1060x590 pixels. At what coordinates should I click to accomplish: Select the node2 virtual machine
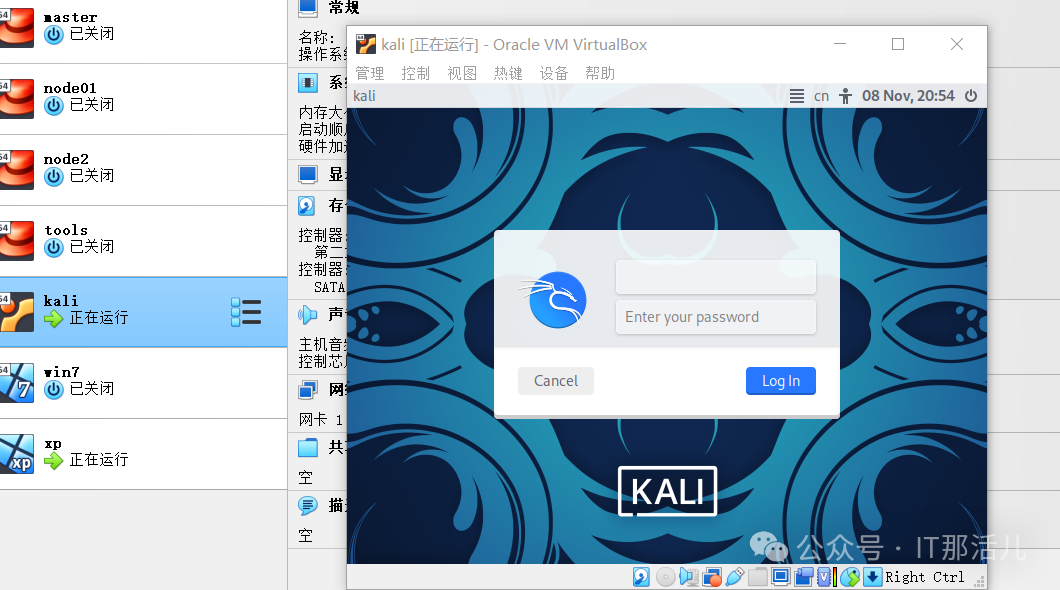pyautogui.click(x=143, y=170)
